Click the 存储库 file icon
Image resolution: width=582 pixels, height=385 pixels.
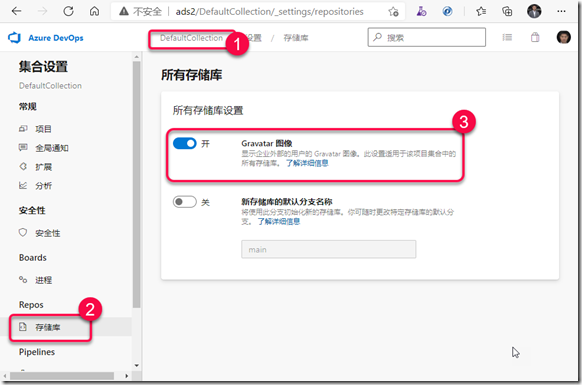click(23, 327)
